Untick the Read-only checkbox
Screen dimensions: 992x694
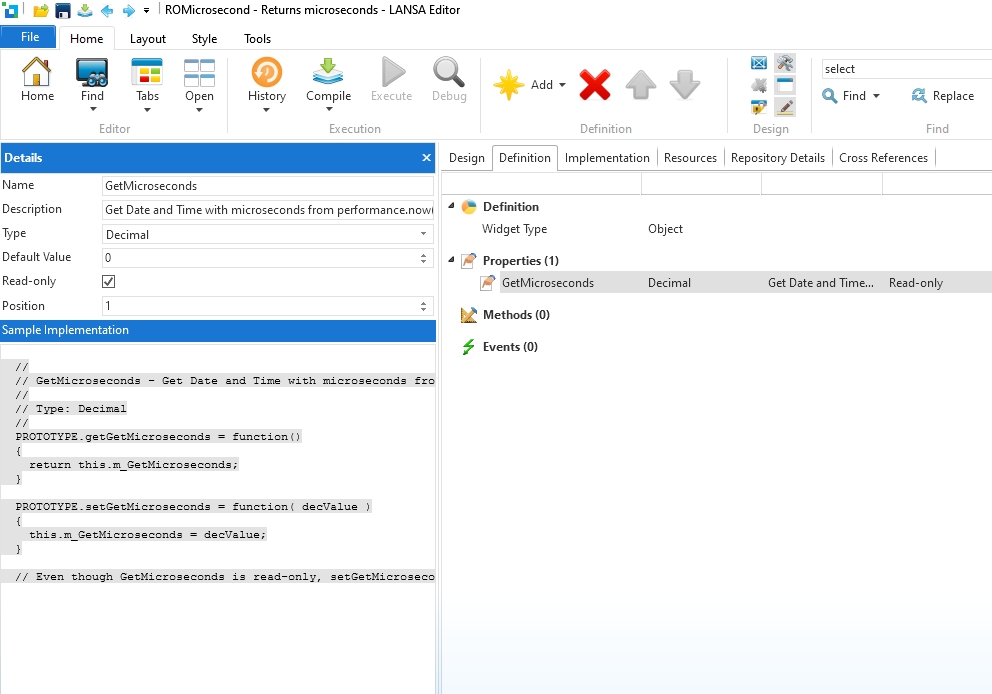tap(109, 282)
